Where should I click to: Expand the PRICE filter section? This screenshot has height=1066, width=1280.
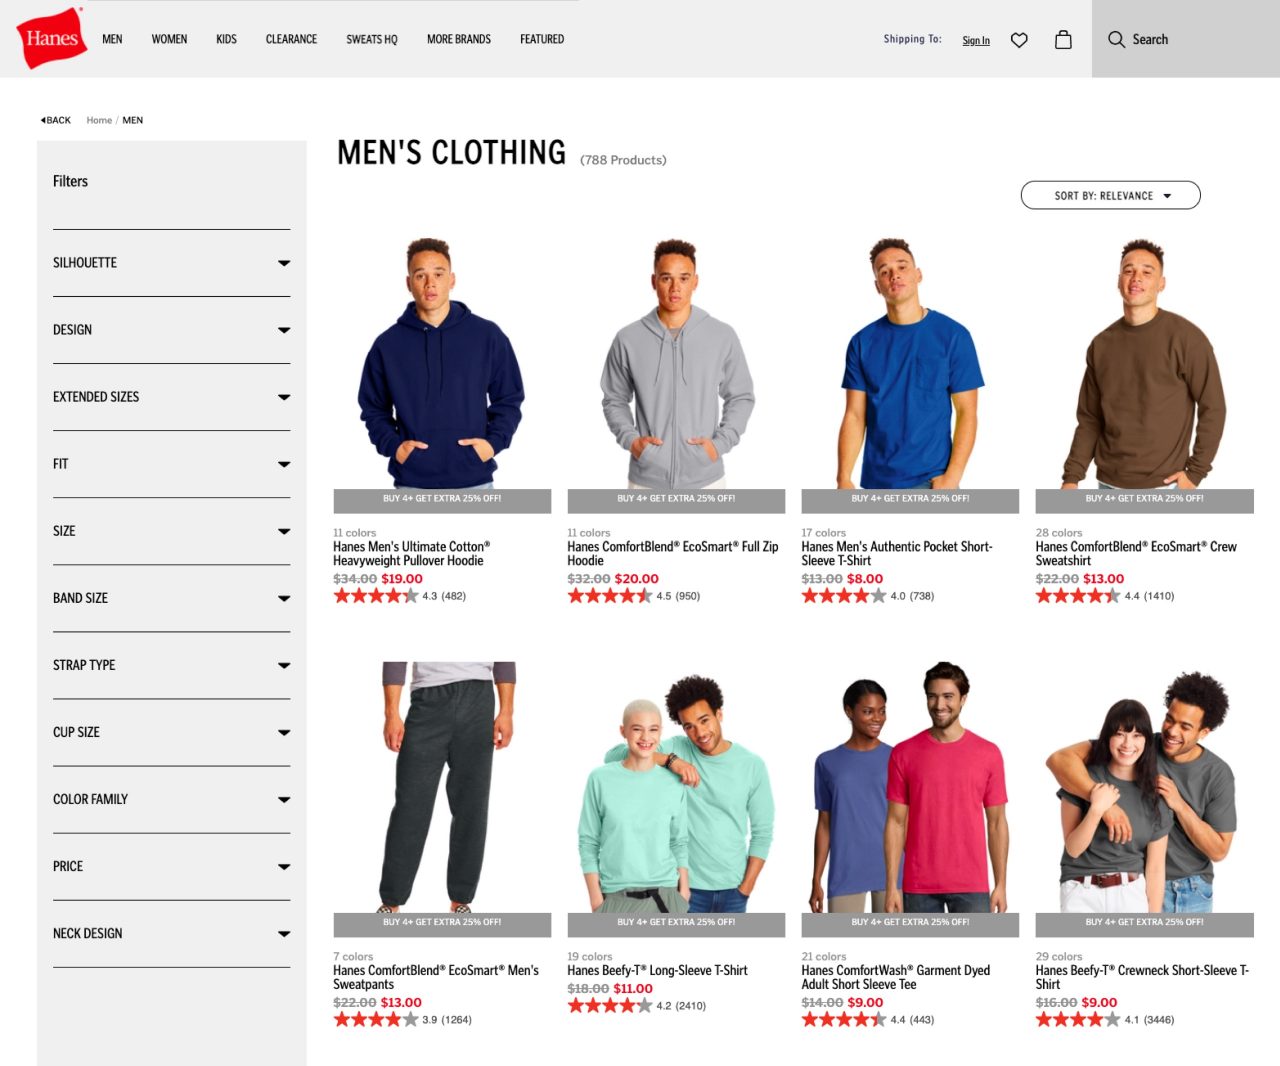click(171, 866)
